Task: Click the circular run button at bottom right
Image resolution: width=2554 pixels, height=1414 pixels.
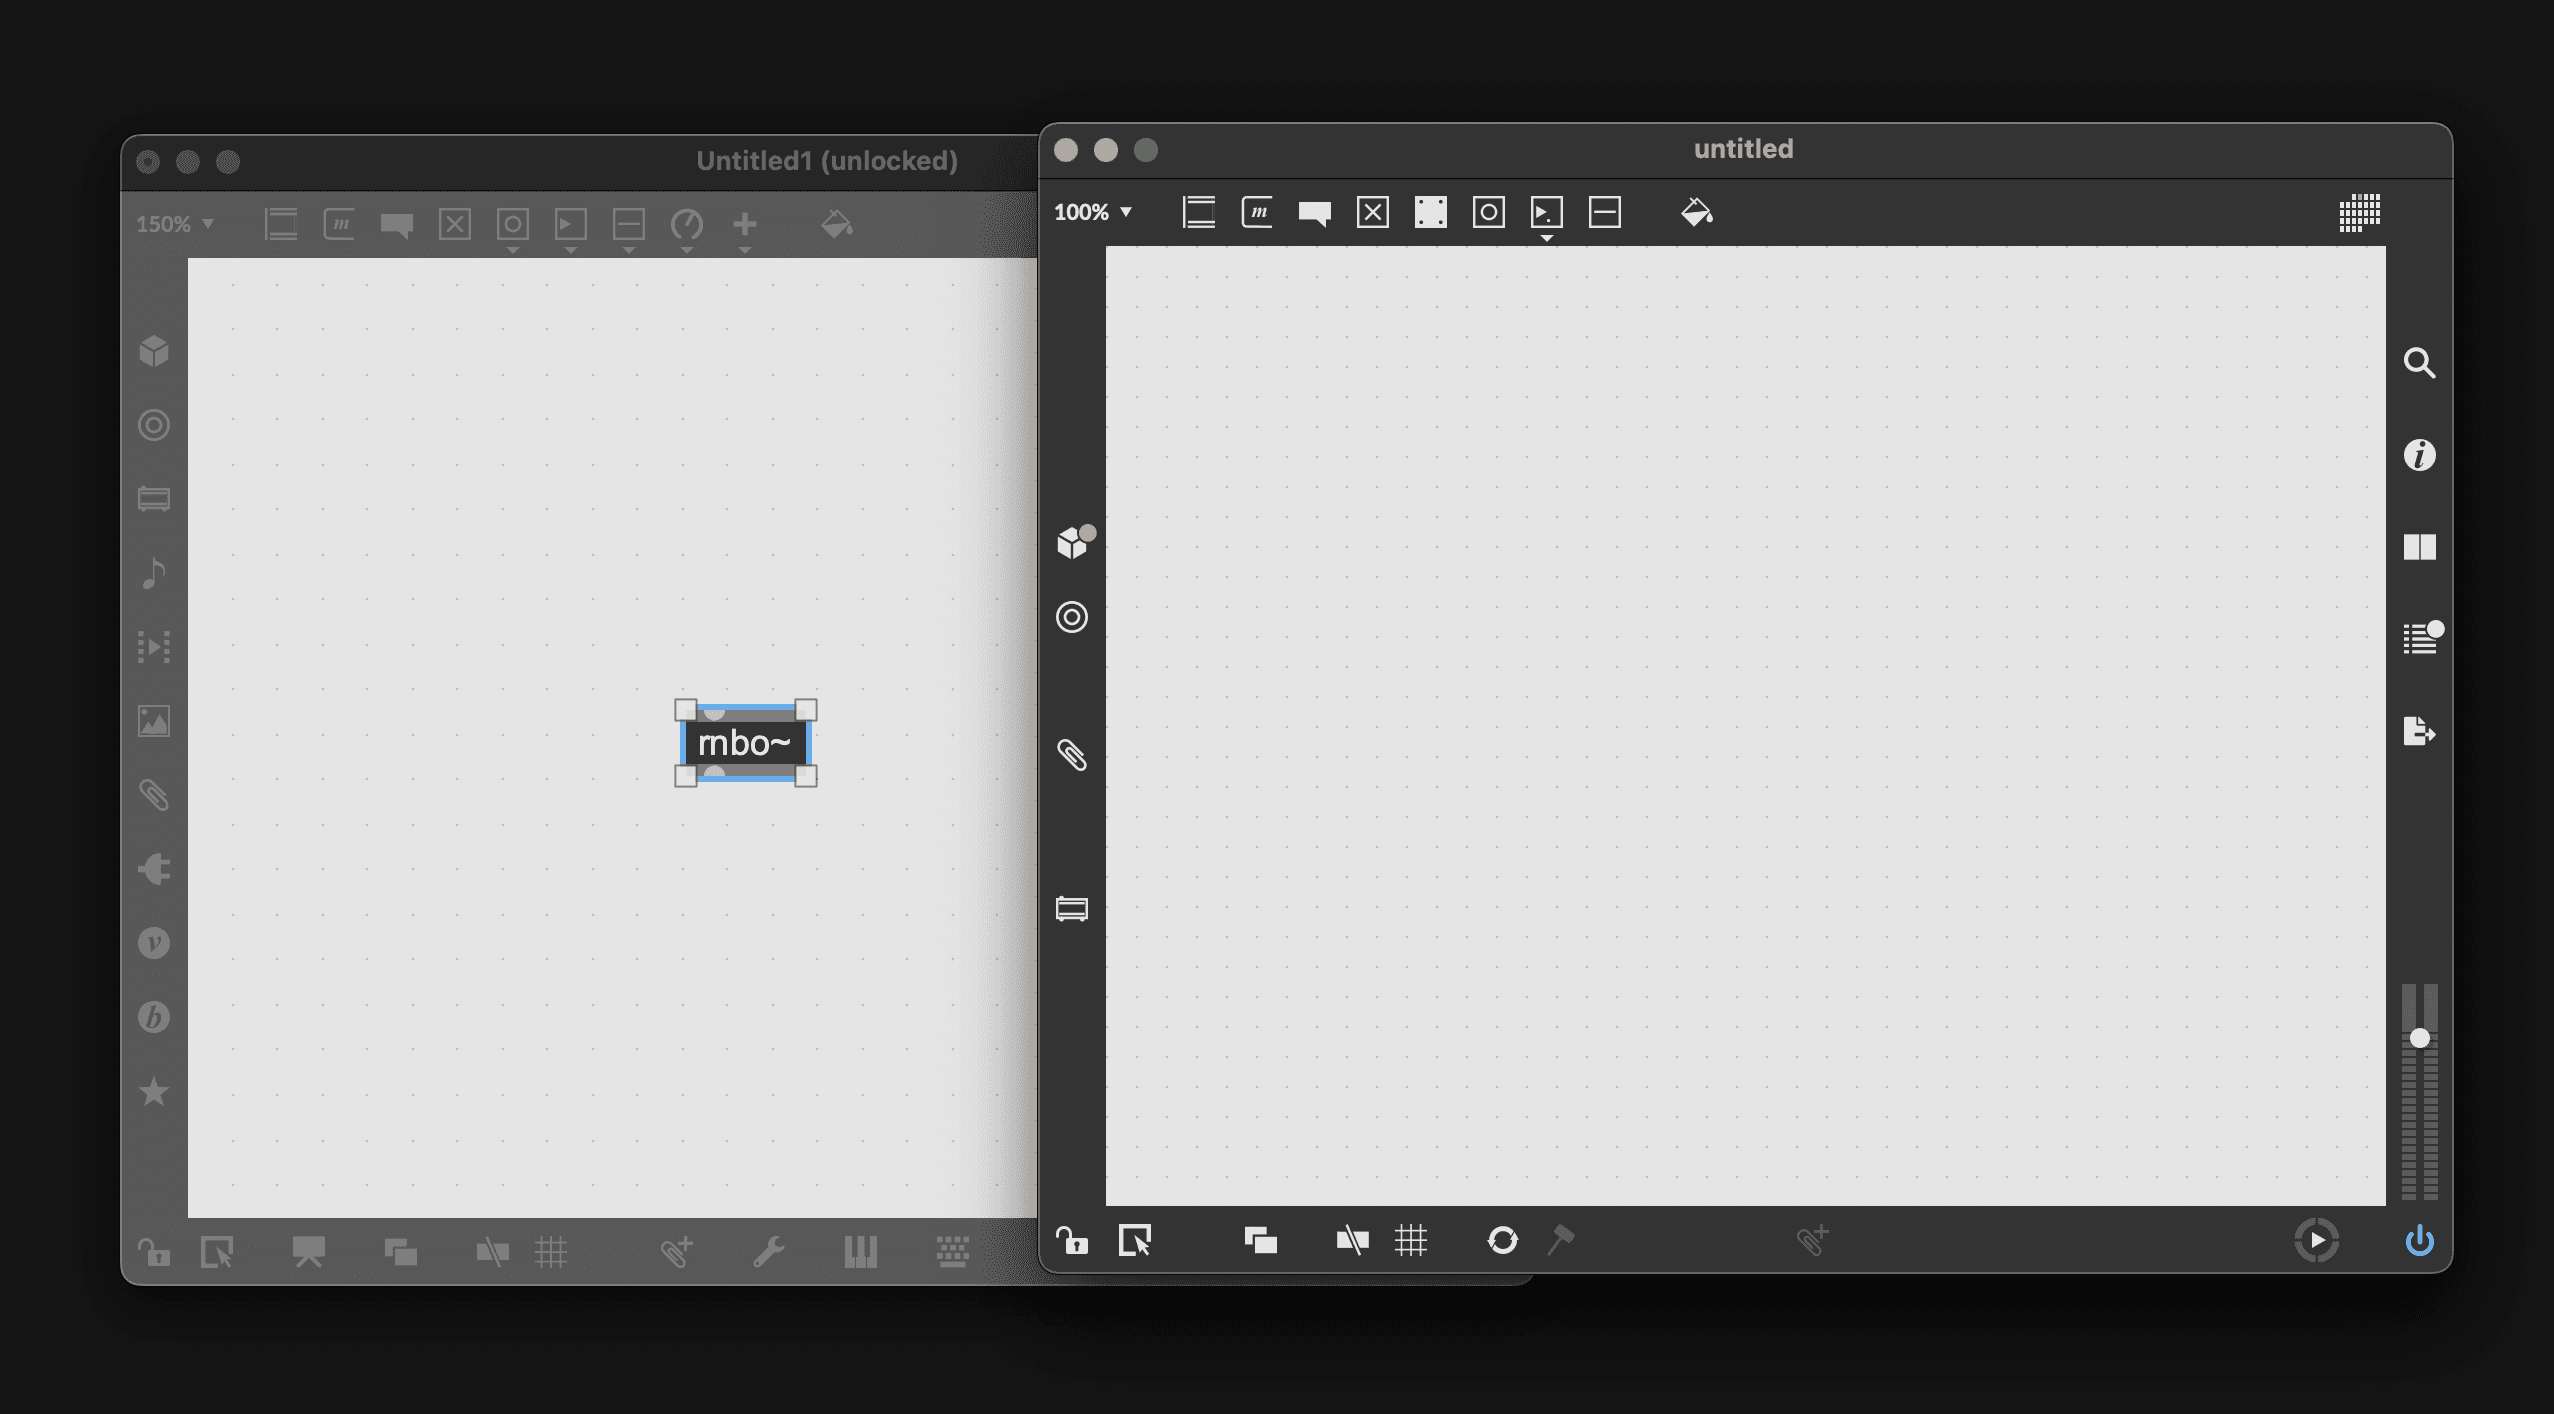Action: click(x=2318, y=1240)
